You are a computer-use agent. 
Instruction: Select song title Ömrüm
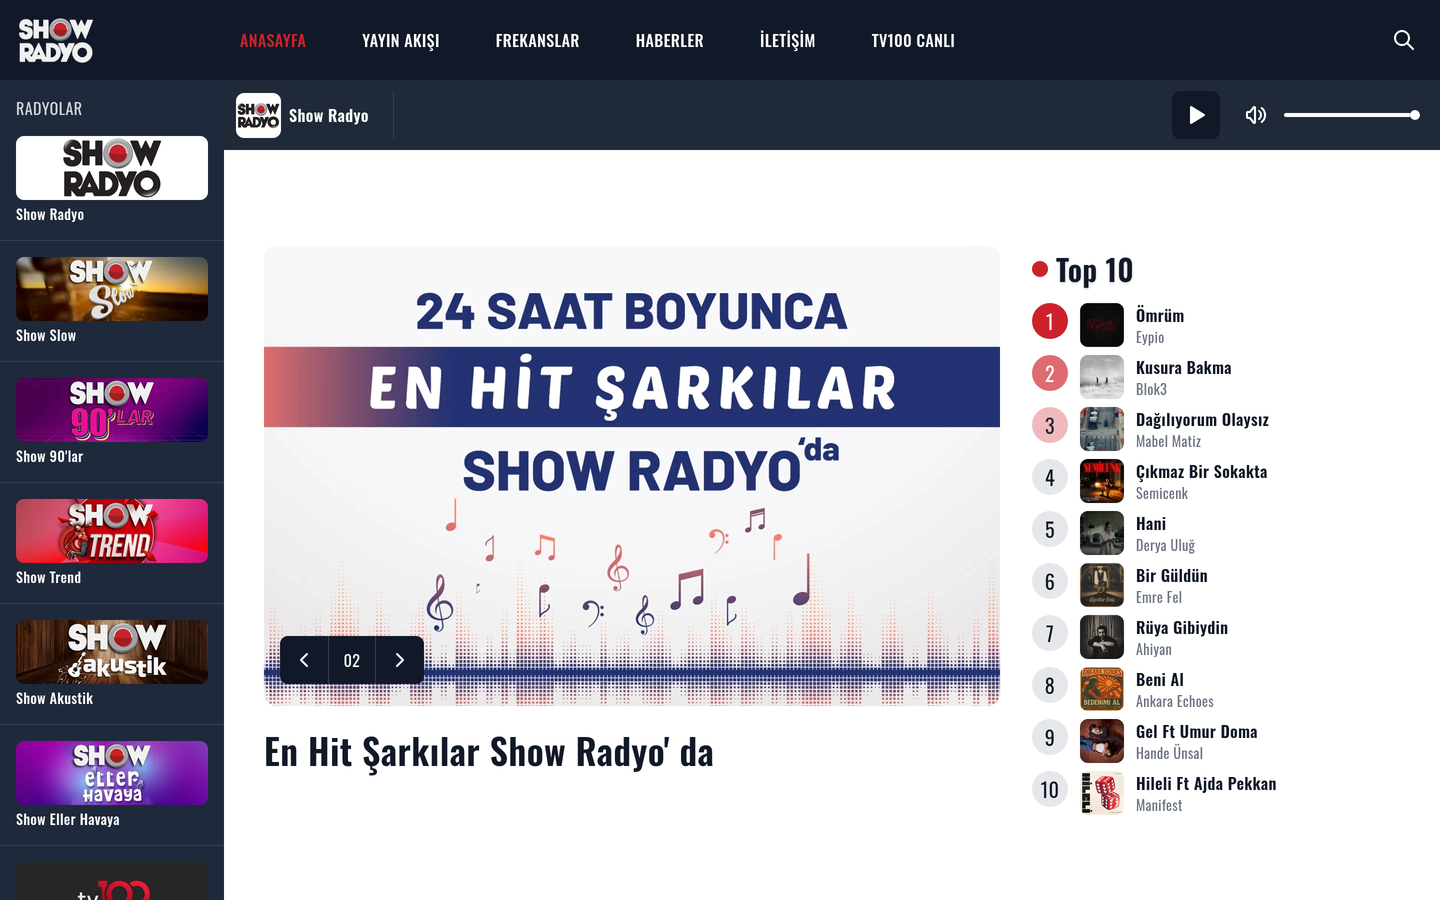point(1160,315)
